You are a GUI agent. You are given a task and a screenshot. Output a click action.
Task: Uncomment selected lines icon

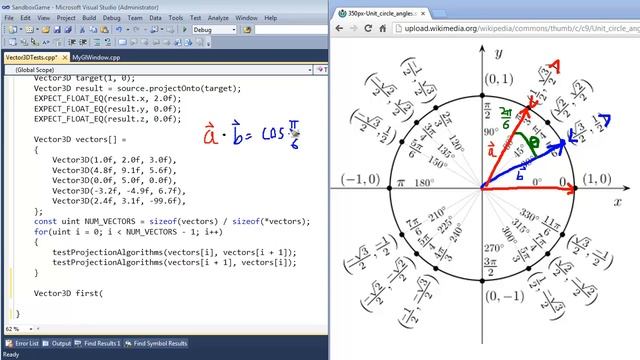(108, 42)
